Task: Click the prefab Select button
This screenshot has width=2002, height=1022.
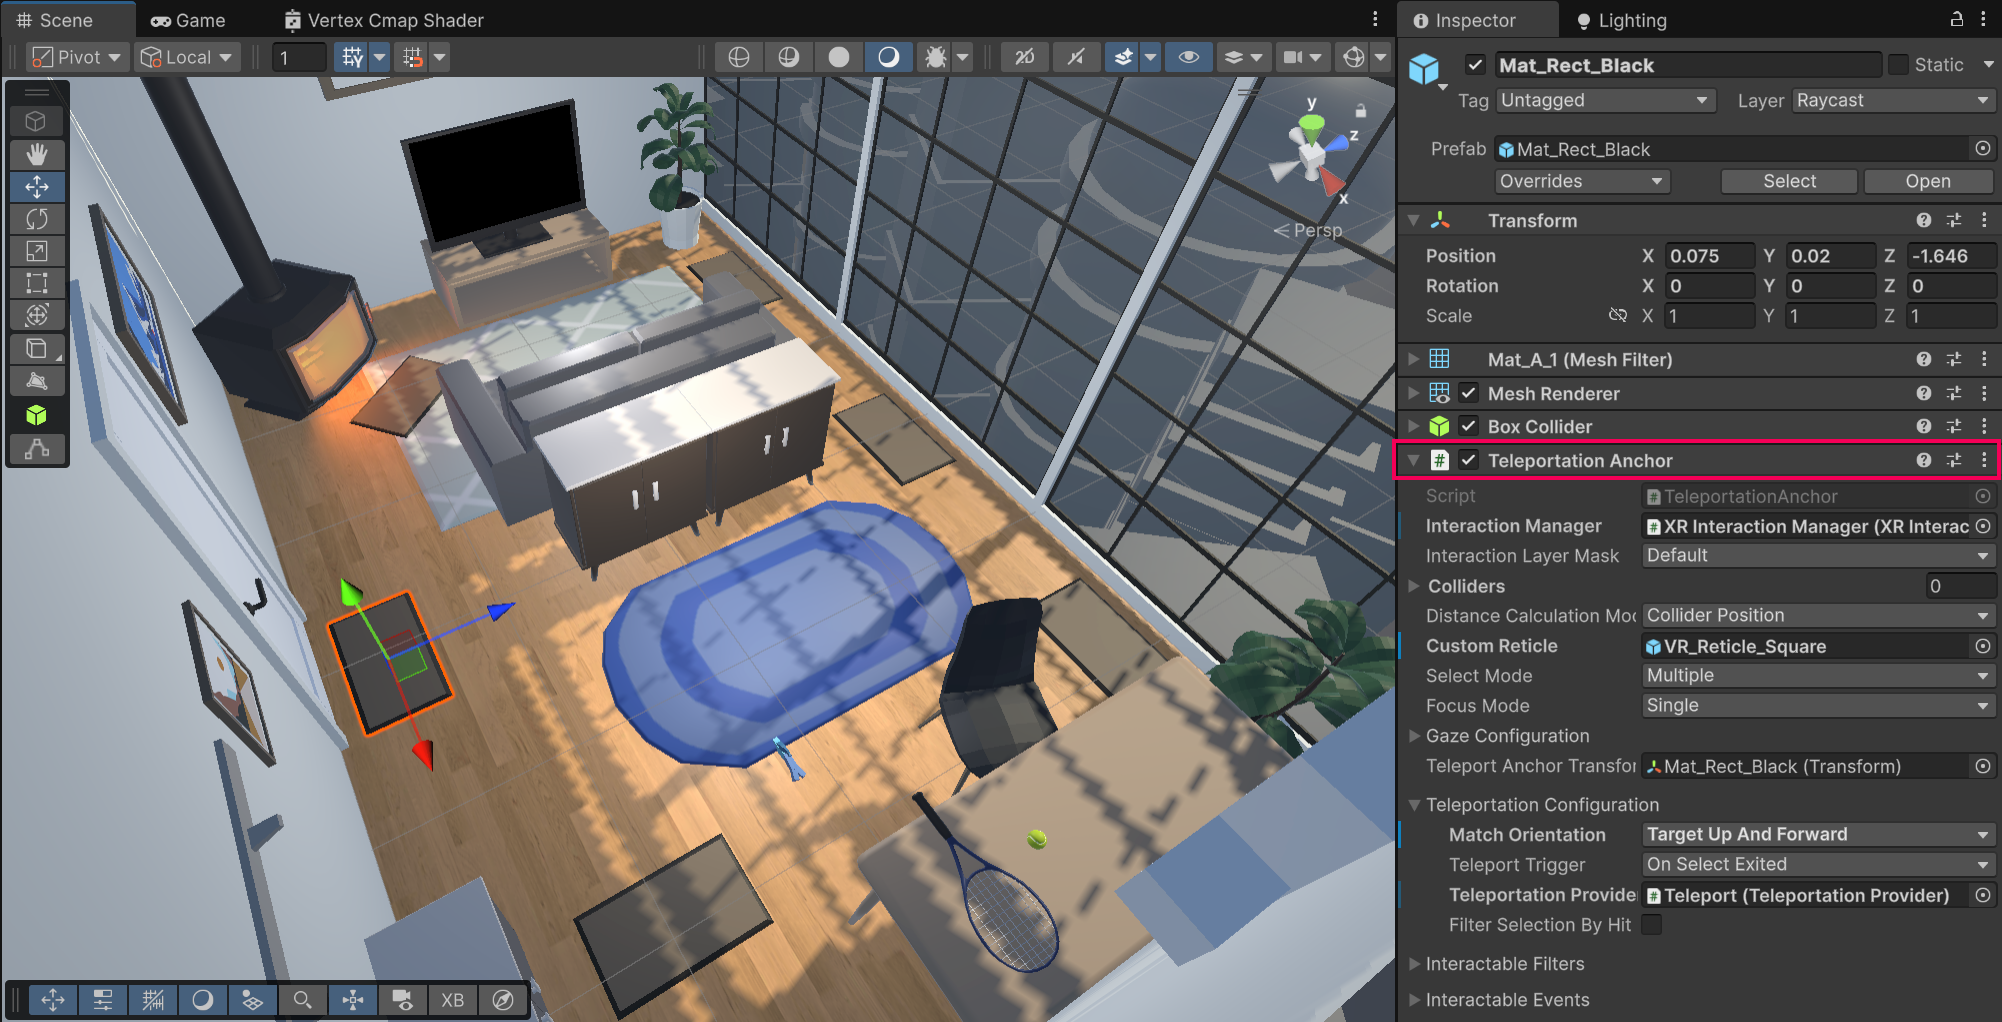Action: point(1788,181)
